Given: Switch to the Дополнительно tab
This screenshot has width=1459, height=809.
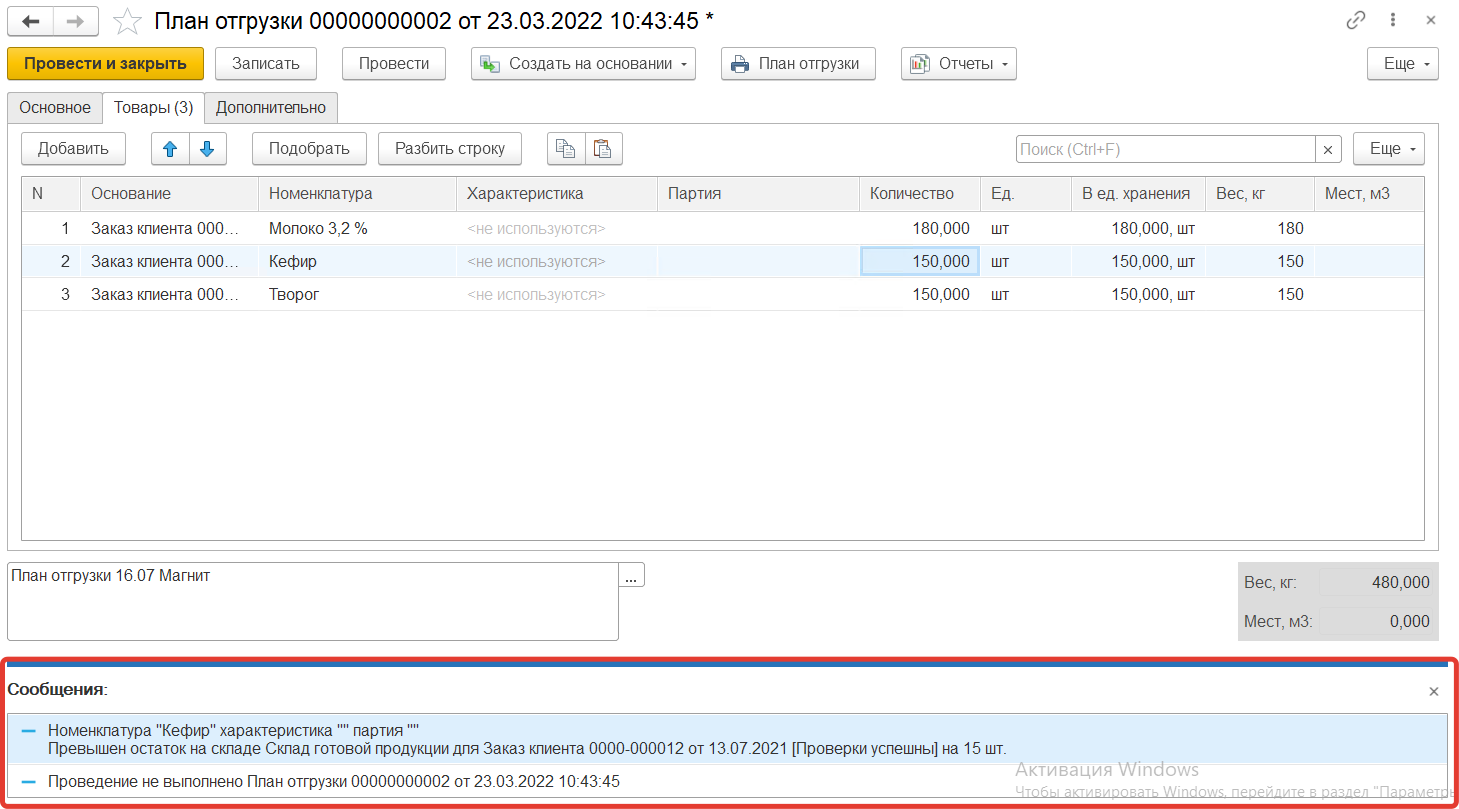Looking at the screenshot, I should pos(271,108).
